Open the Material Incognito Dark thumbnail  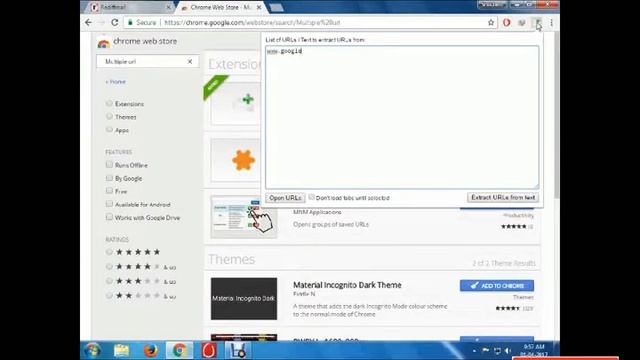click(x=244, y=298)
